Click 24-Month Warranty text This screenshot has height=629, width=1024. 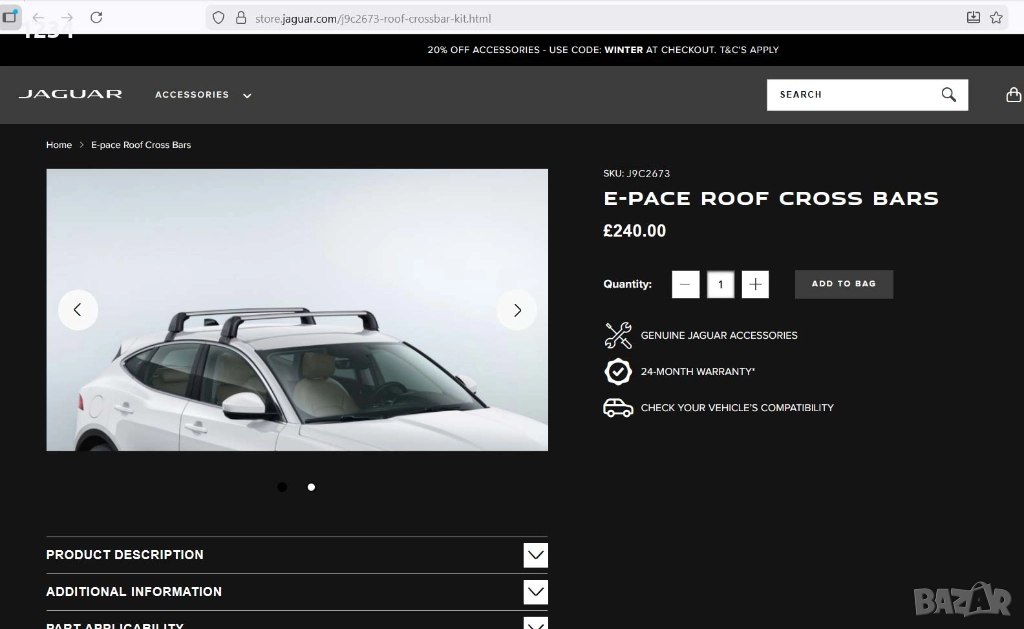pyautogui.click(x=697, y=372)
